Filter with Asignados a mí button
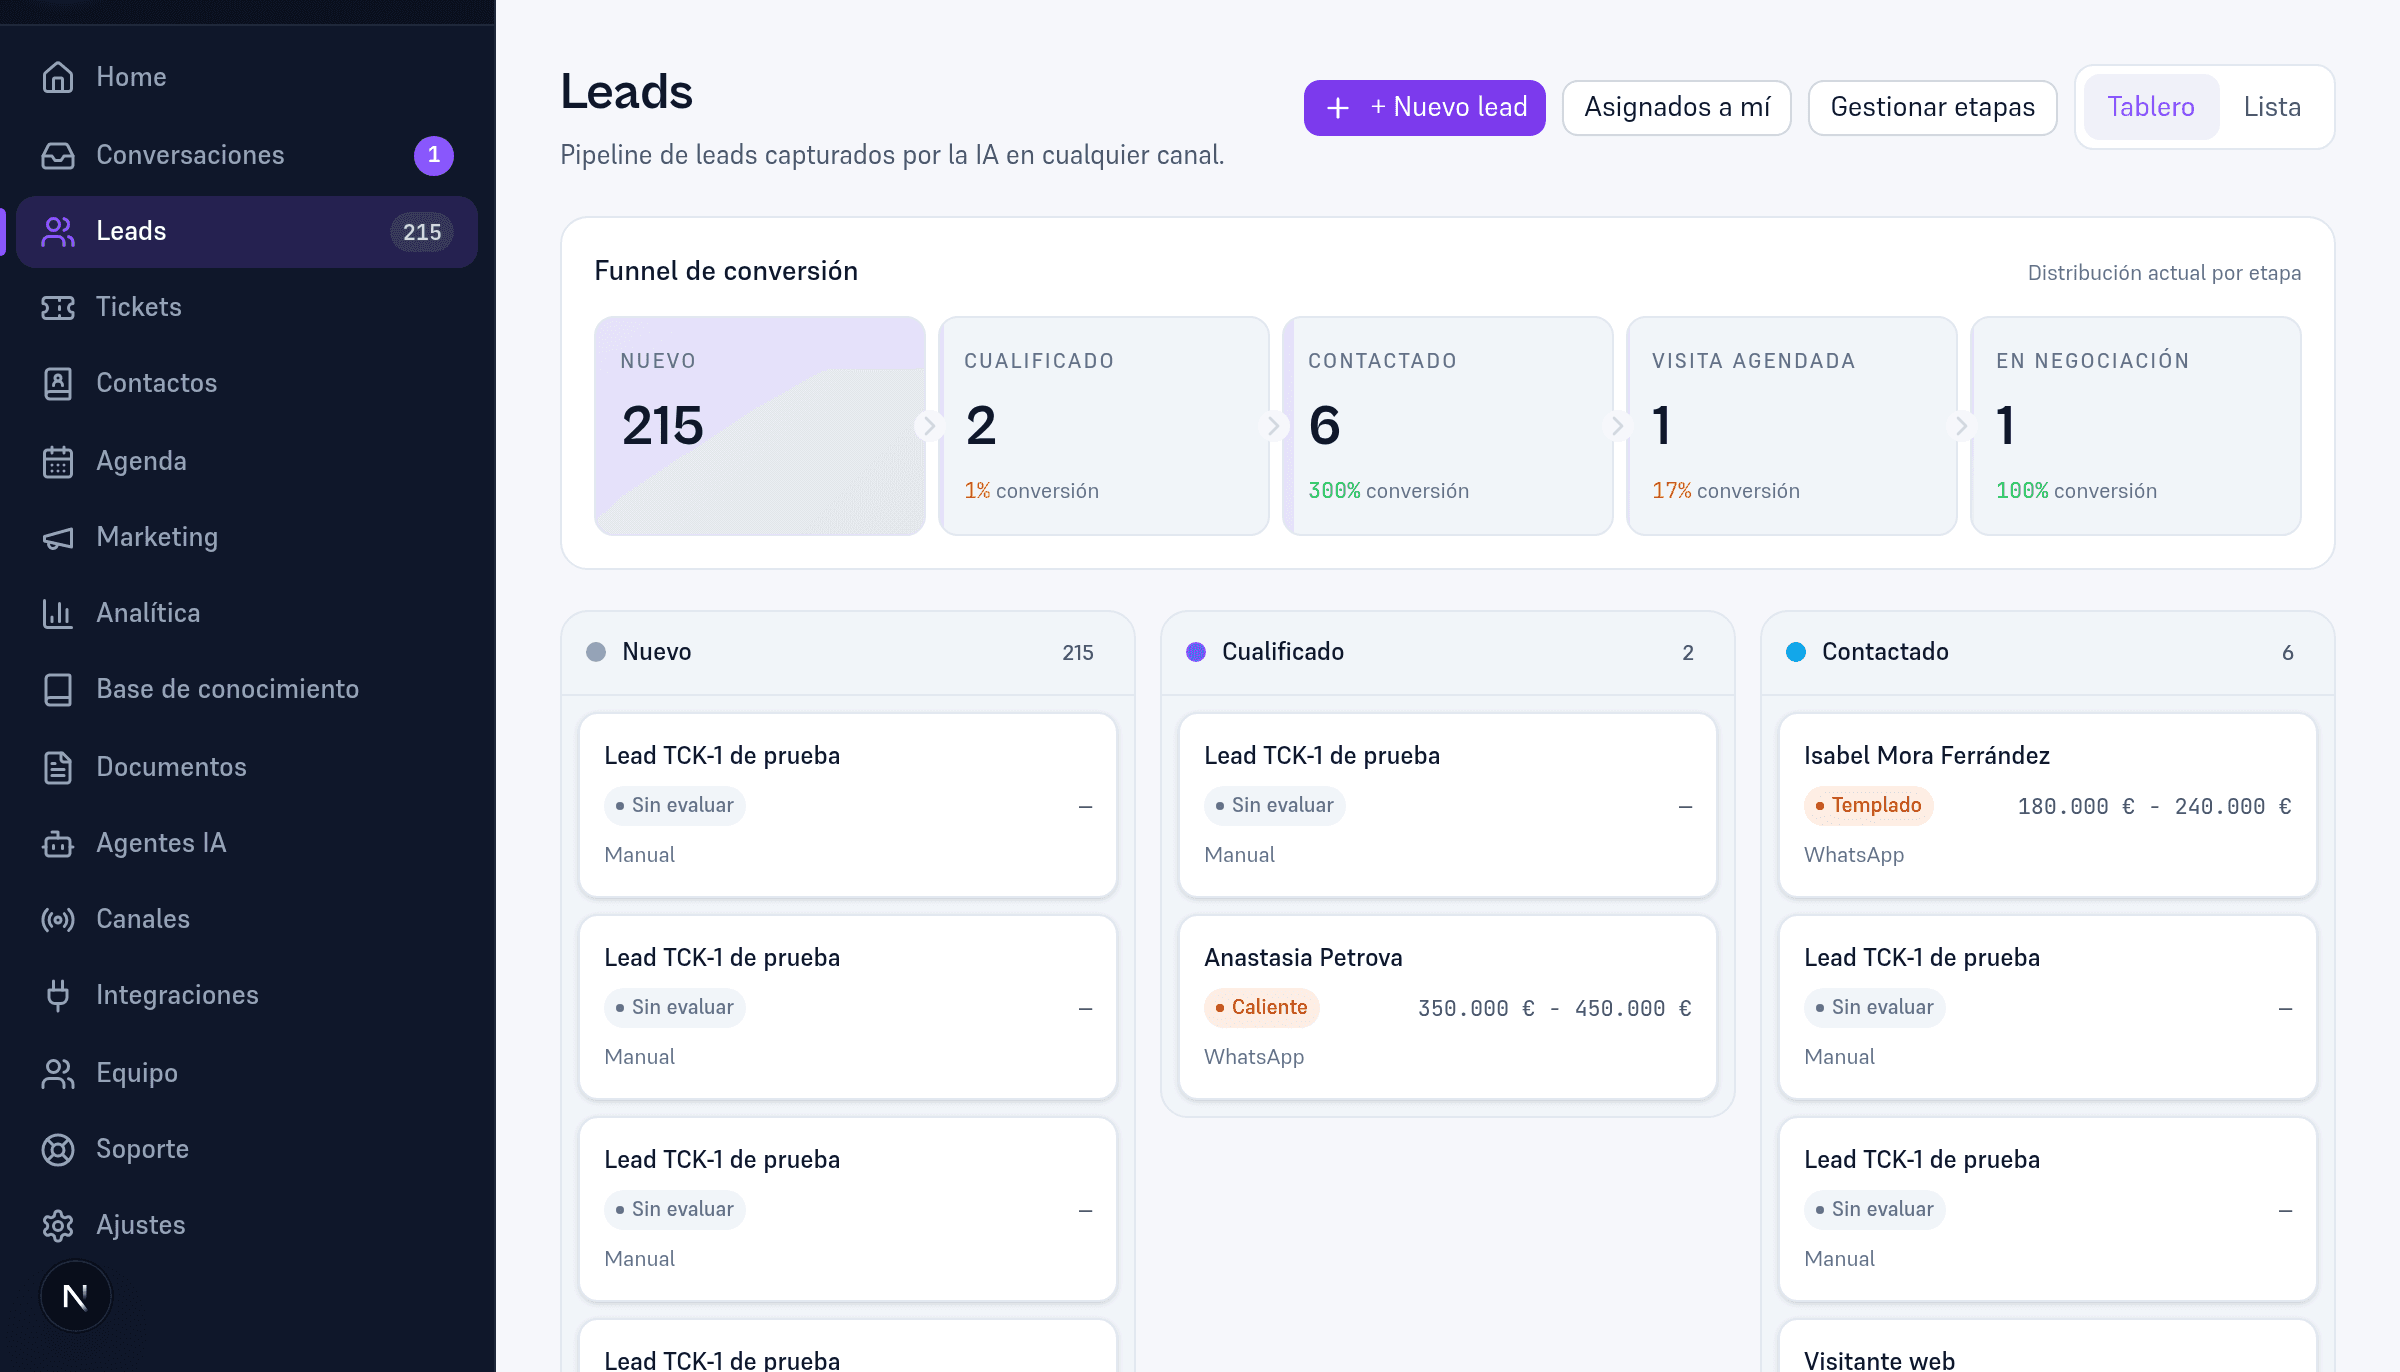 click(x=1677, y=107)
